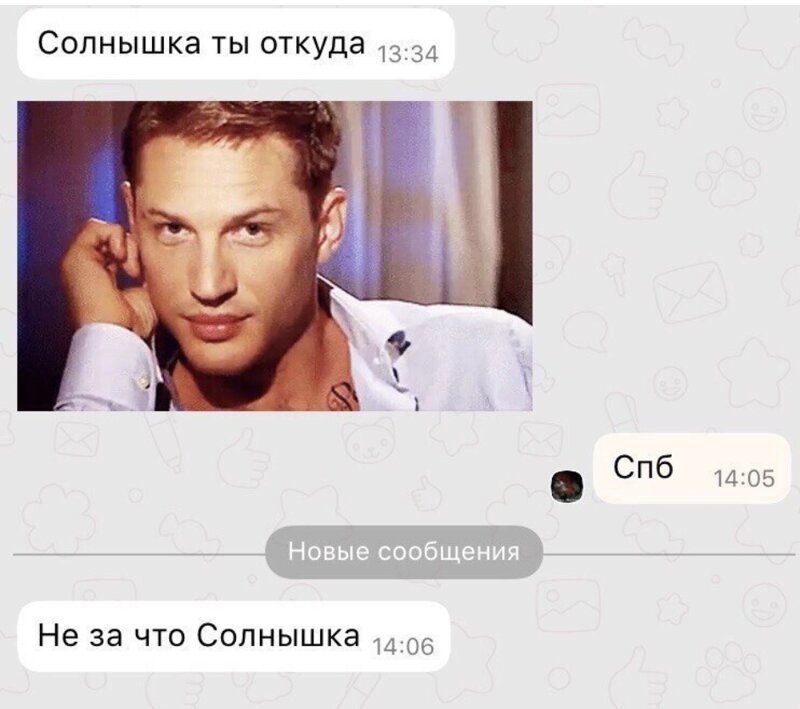Viewport: 800px width, 709px height.
Task: Click the tattoo area on the man's chest
Action: [x=343, y=396]
